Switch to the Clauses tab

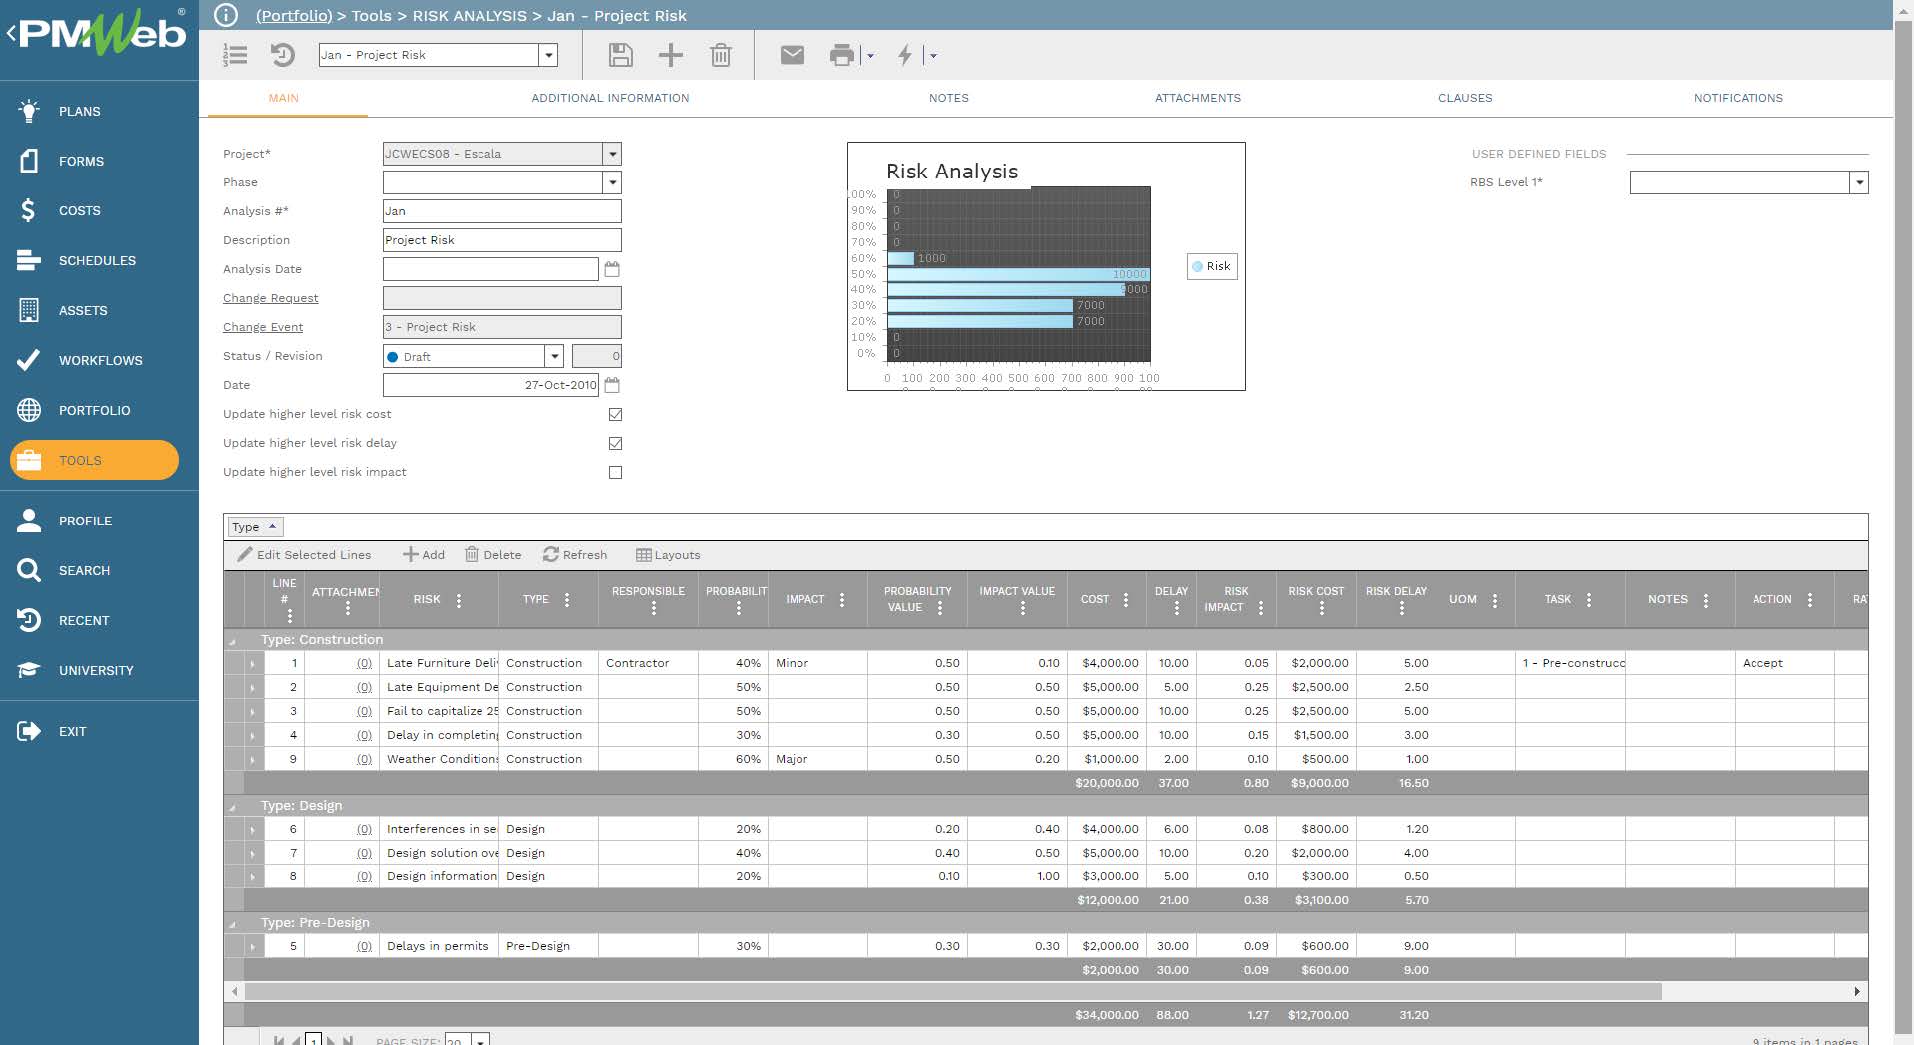(x=1465, y=98)
